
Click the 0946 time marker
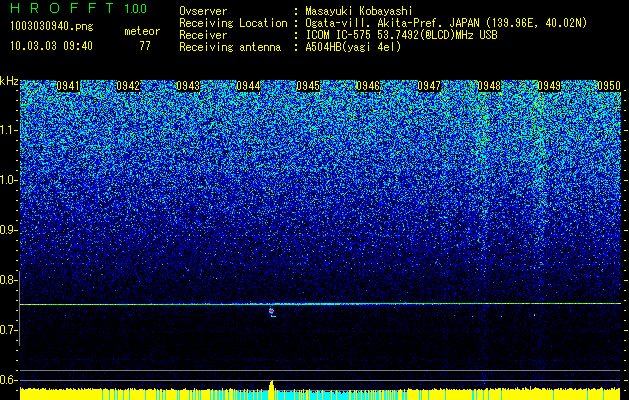coord(368,86)
